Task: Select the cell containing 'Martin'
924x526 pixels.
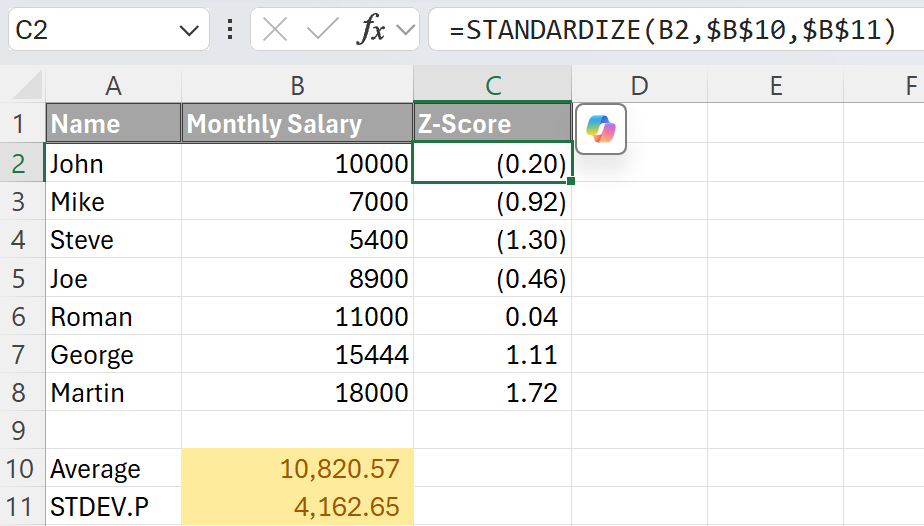Action: point(113,392)
